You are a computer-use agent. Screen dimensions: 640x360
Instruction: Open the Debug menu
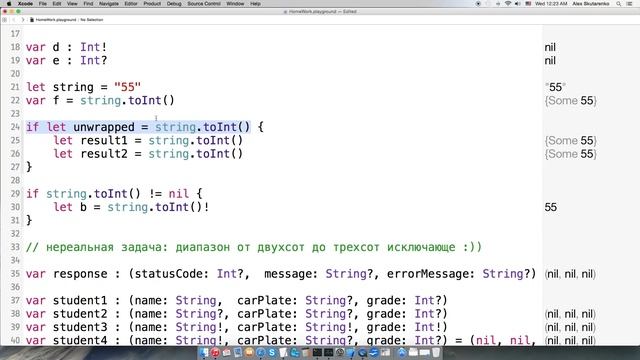[x=174, y=4]
